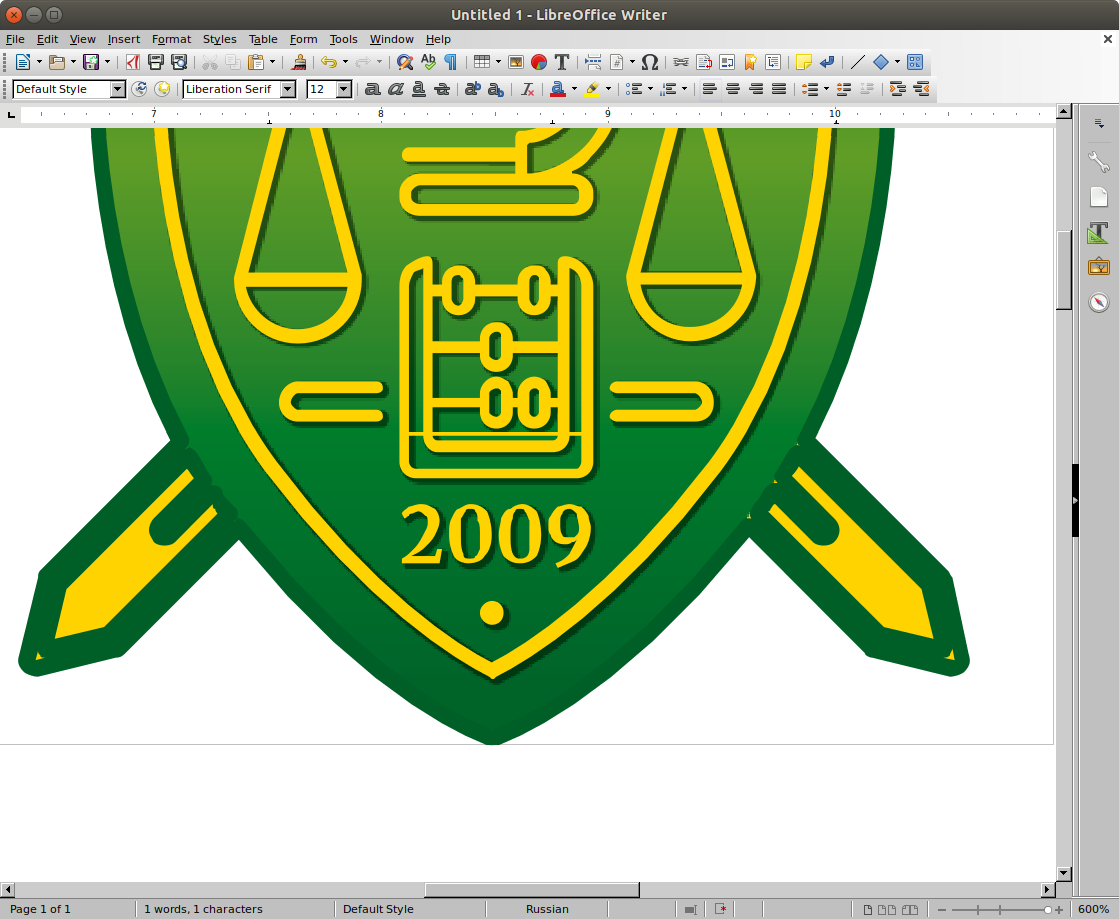The image size is (1119, 919).
Task: Expand the Insert Table dropdown arrow
Action: [498, 62]
